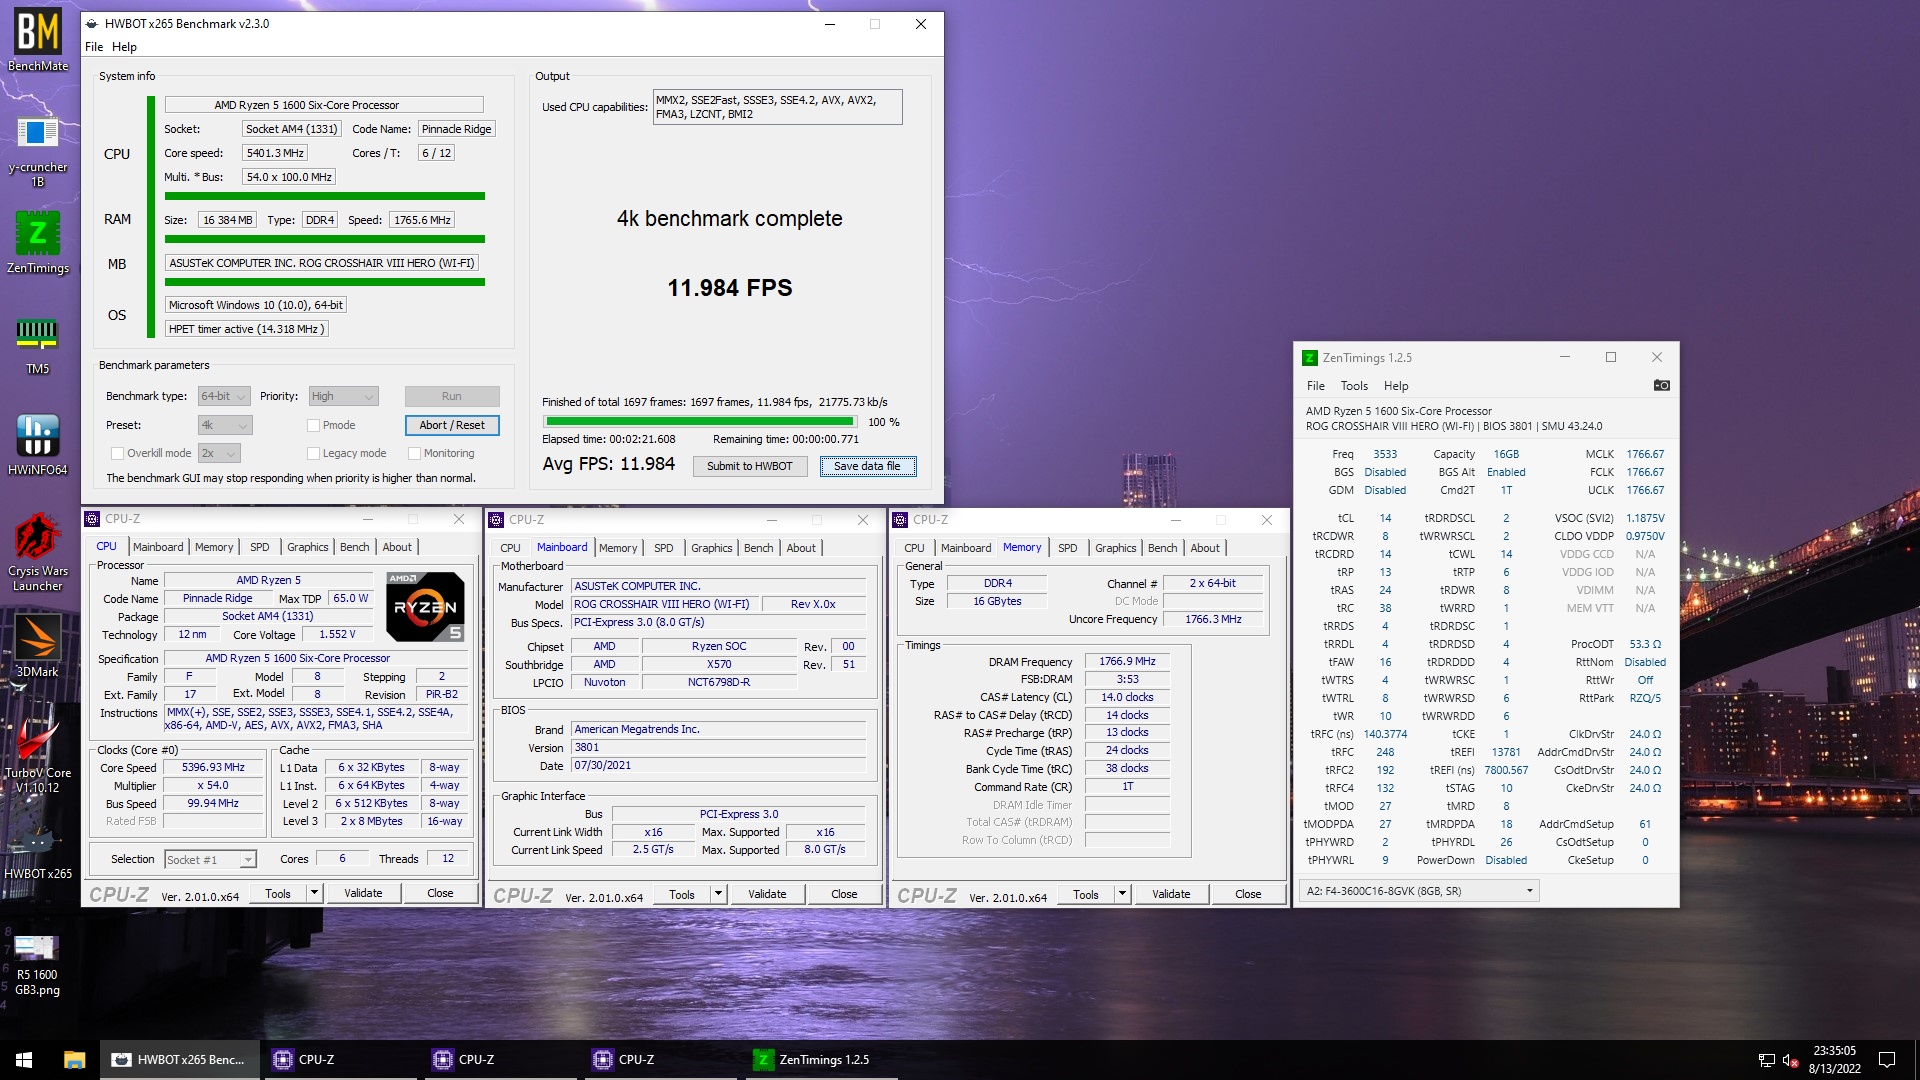Enable the Overkill mode checkbox
The width and height of the screenshot is (1920, 1080).
117,453
